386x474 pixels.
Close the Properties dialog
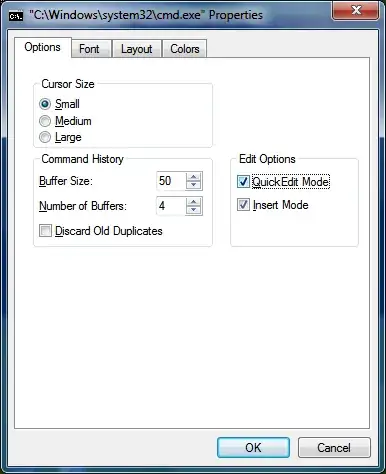[x=356, y=11]
